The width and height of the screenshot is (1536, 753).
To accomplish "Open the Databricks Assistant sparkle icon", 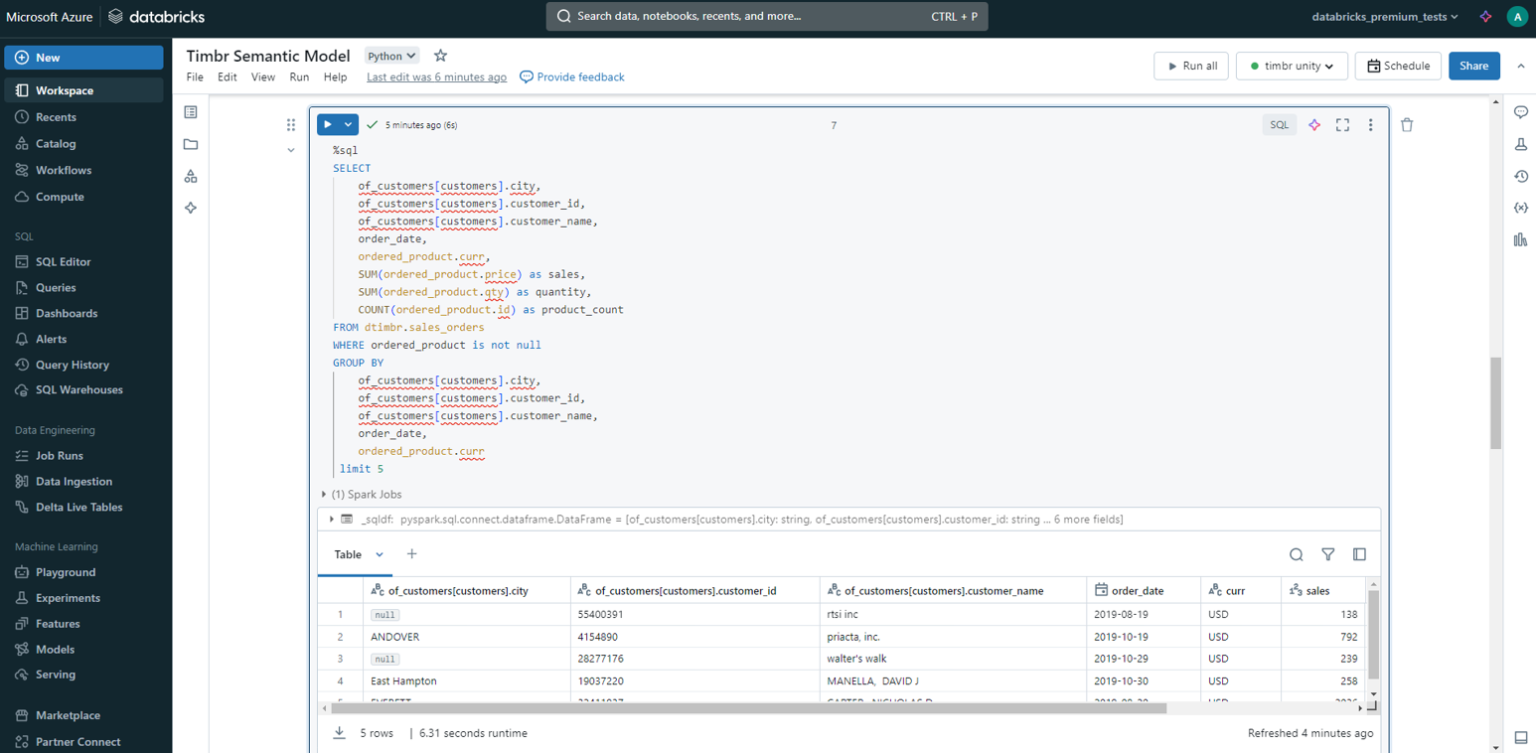I will coord(1314,124).
